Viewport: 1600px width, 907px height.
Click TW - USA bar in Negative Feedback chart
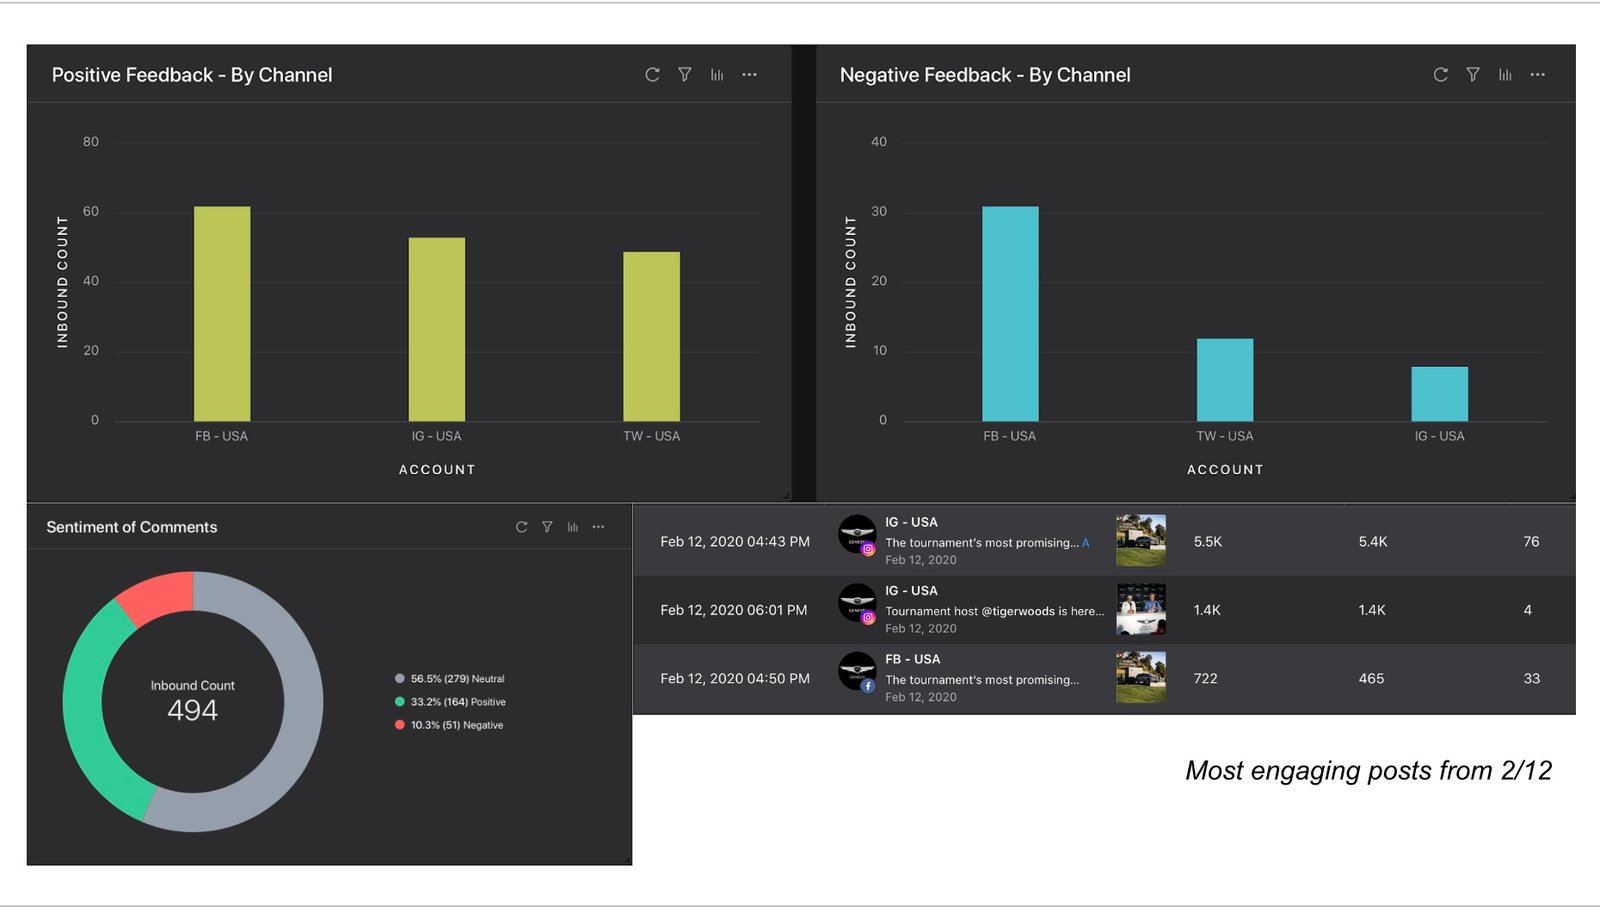[1225, 380]
